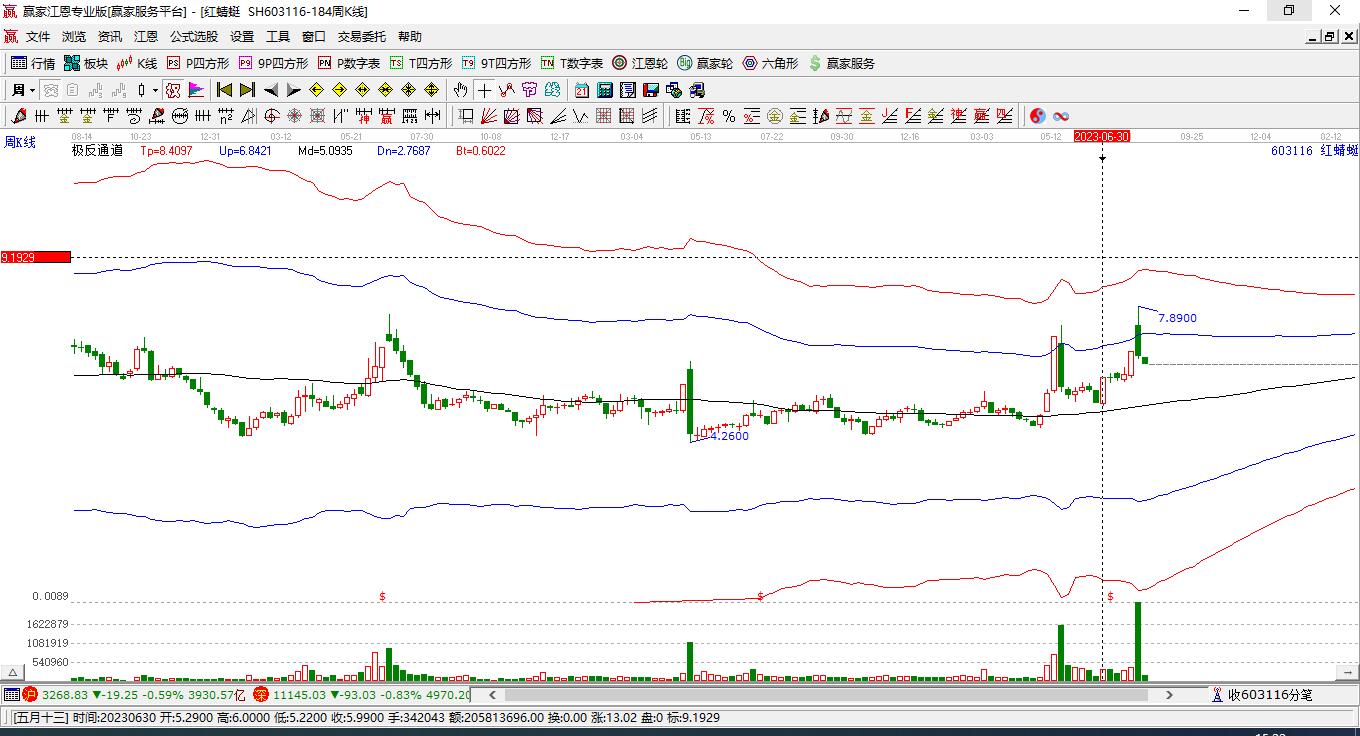Open the 公式选股 menu
Screen dimensions: 1360x736
pyautogui.click(x=194, y=37)
